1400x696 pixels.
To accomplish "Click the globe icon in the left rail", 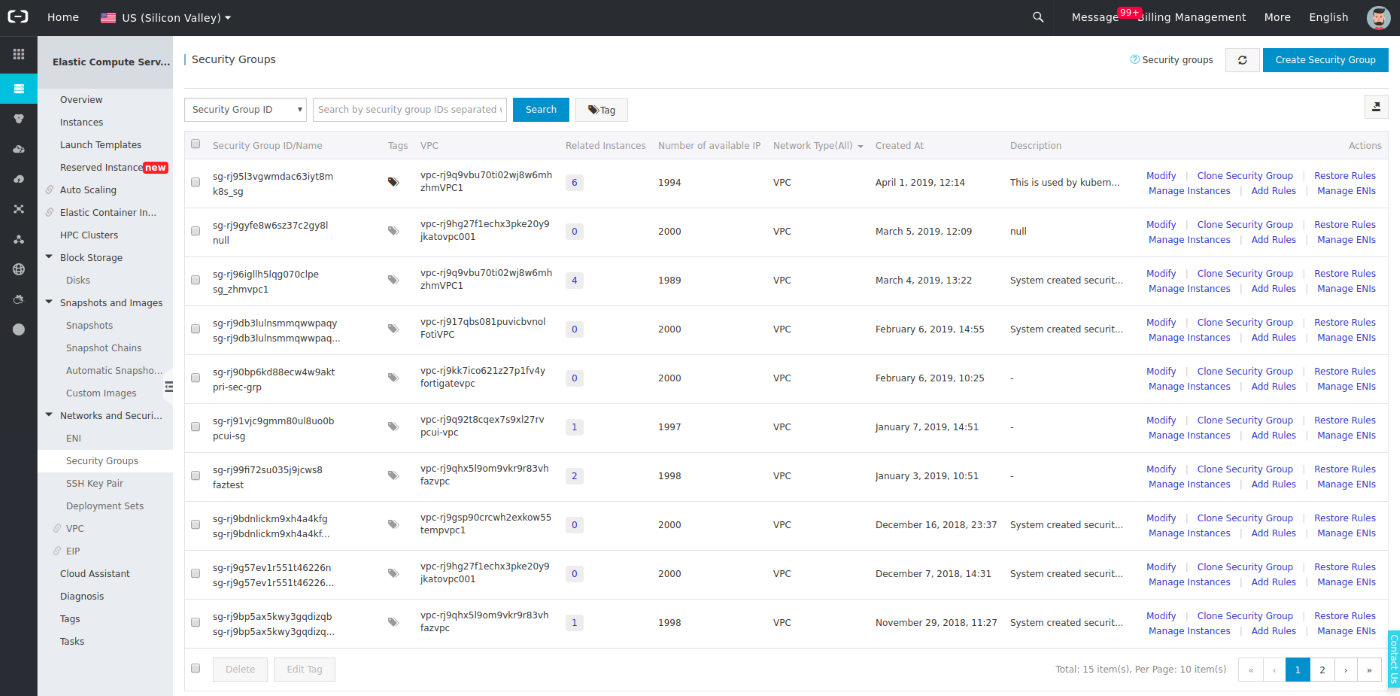I will click(18, 269).
